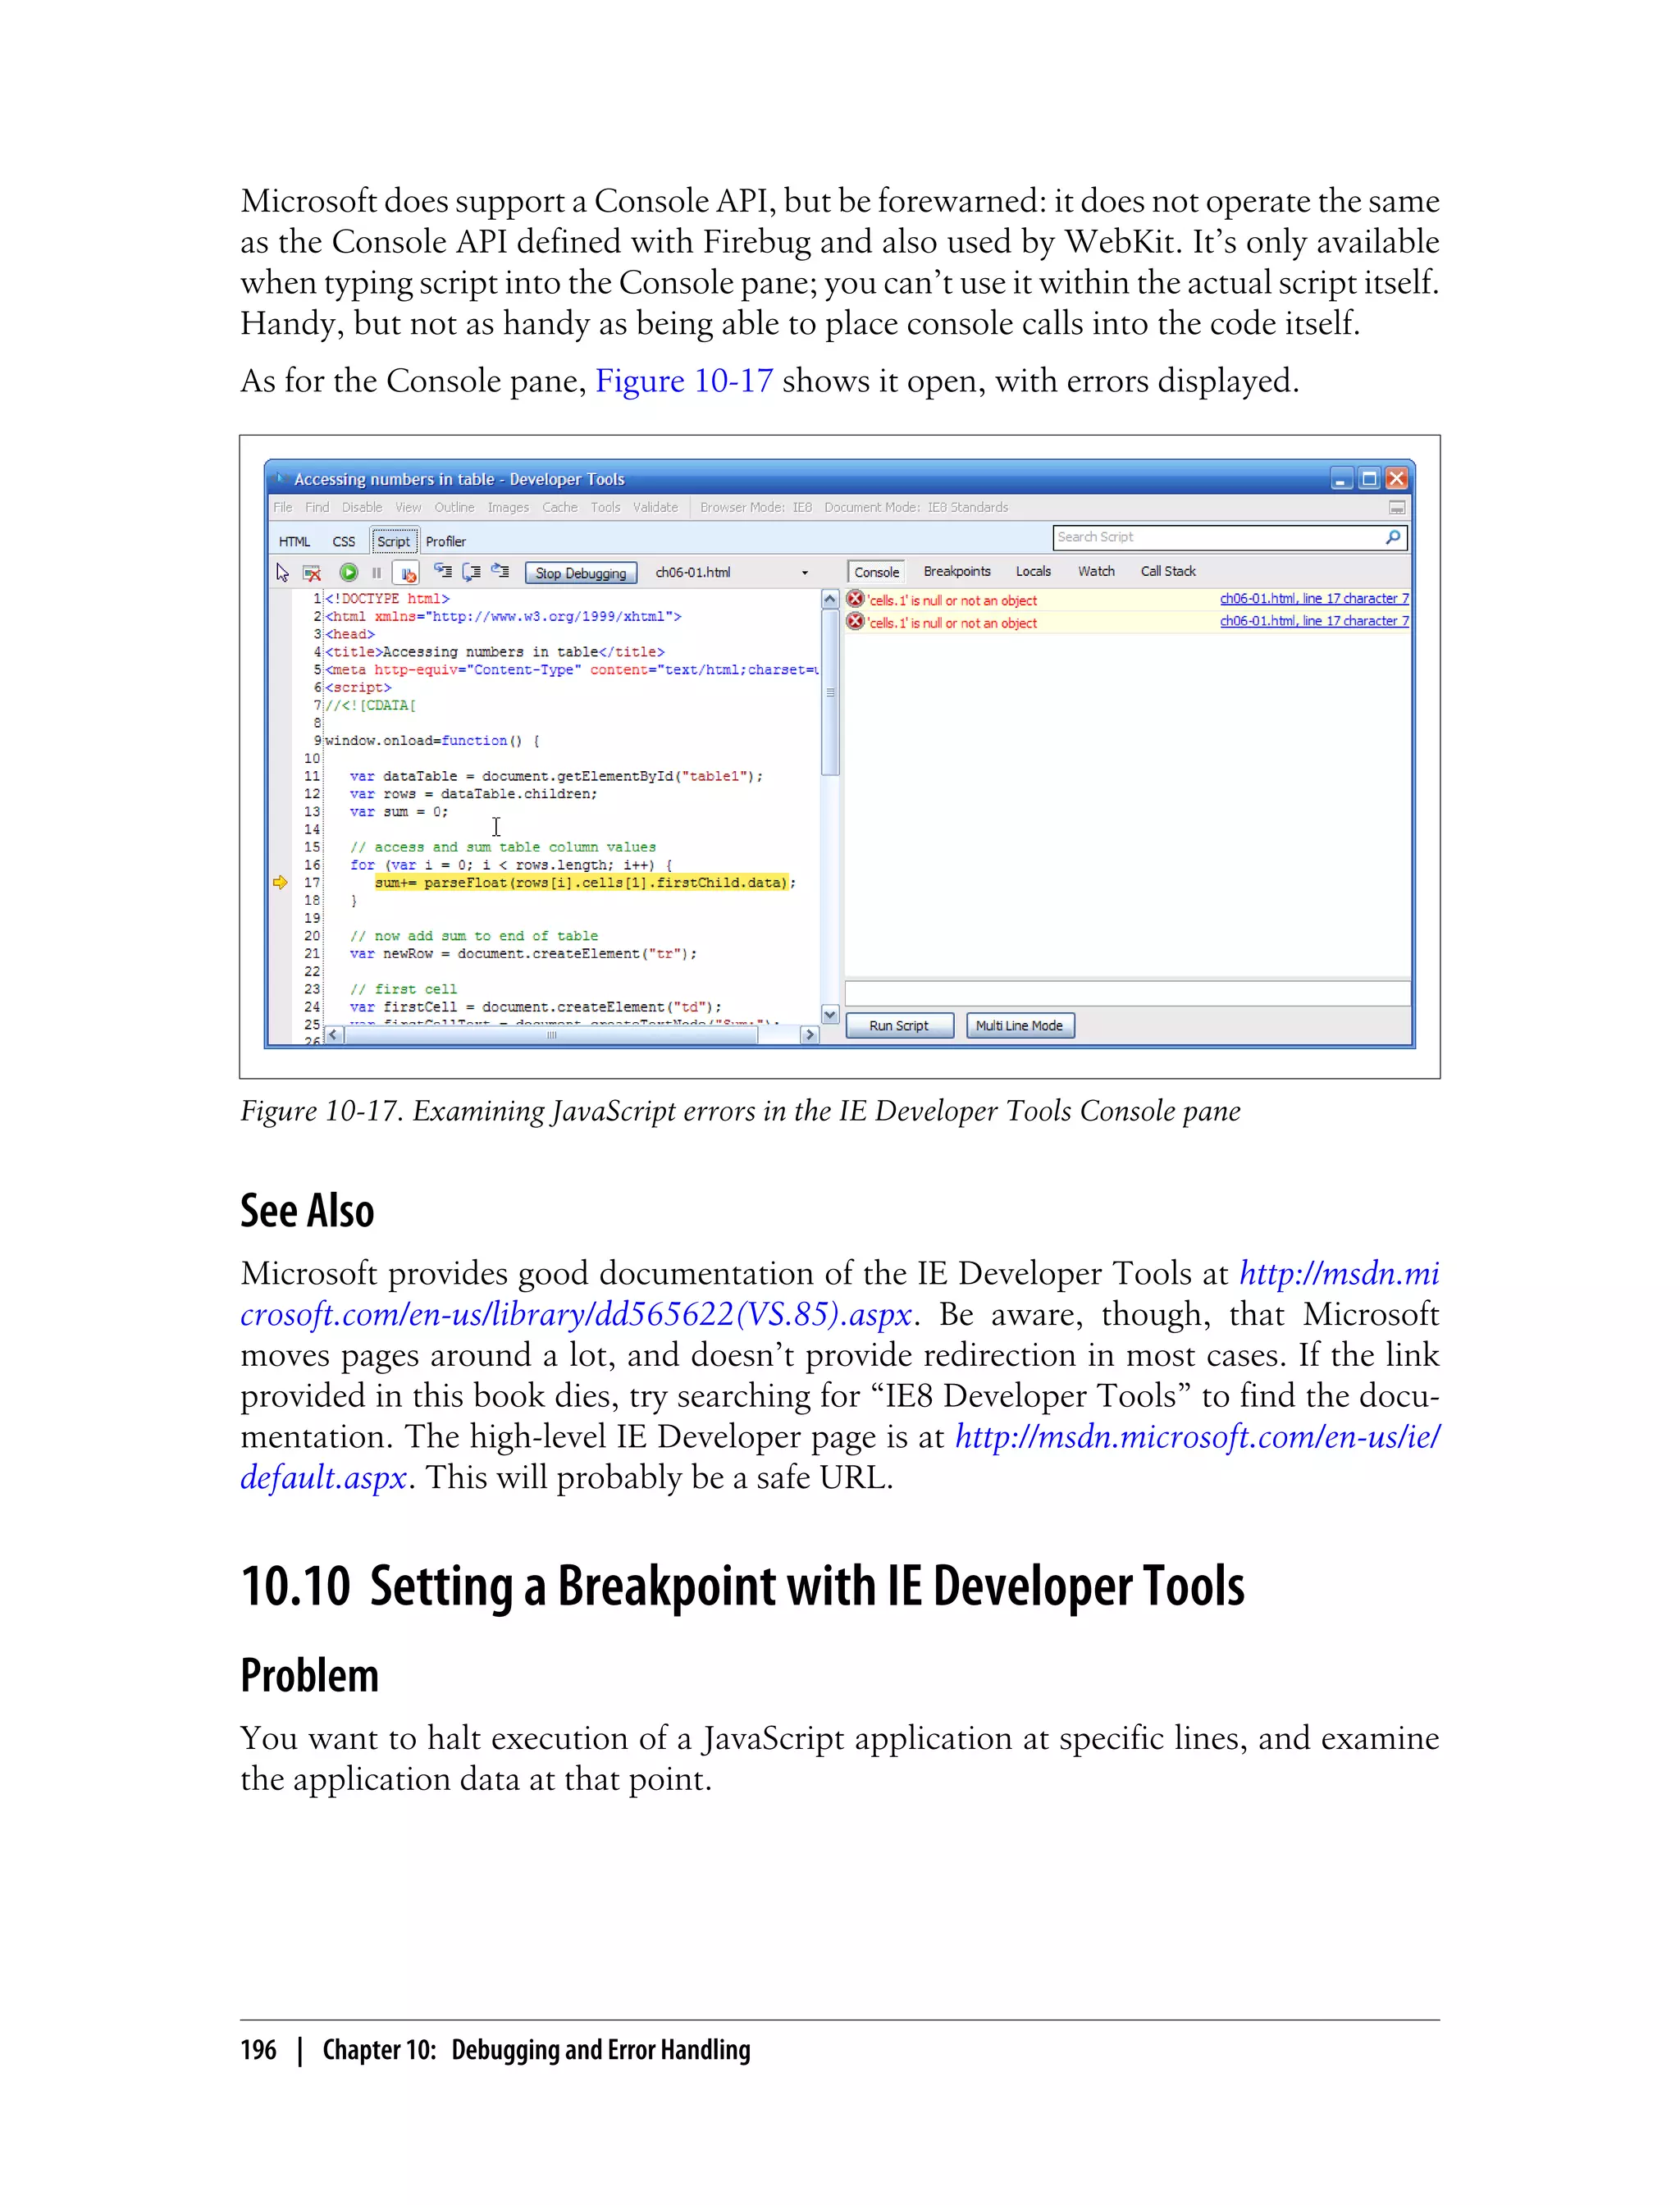Switch to the CSS tab

pos(343,541)
